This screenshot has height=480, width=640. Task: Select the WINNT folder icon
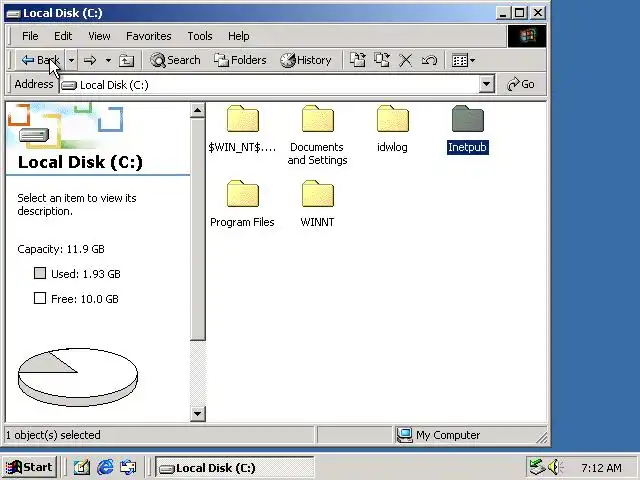click(x=318, y=193)
